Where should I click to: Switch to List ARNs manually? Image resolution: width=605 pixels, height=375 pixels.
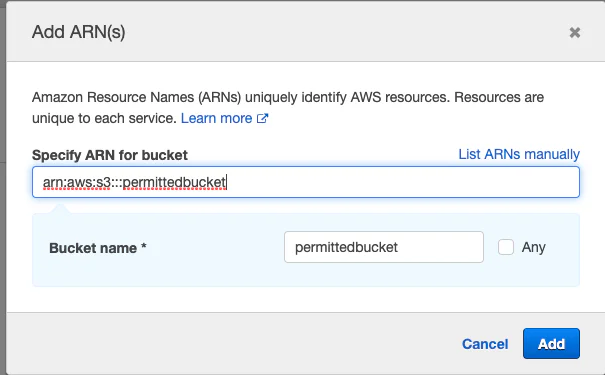click(x=519, y=154)
